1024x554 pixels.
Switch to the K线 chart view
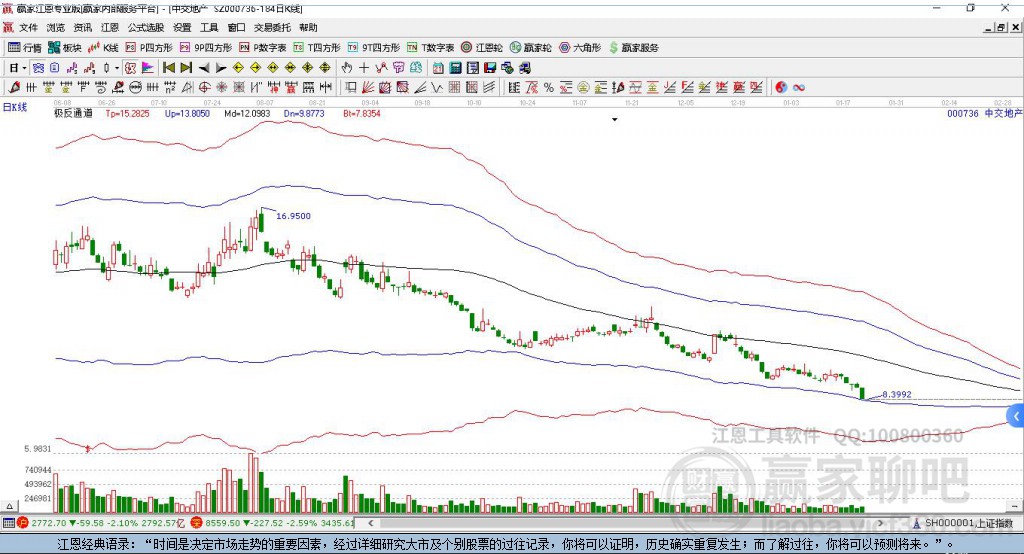coord(103,48)
